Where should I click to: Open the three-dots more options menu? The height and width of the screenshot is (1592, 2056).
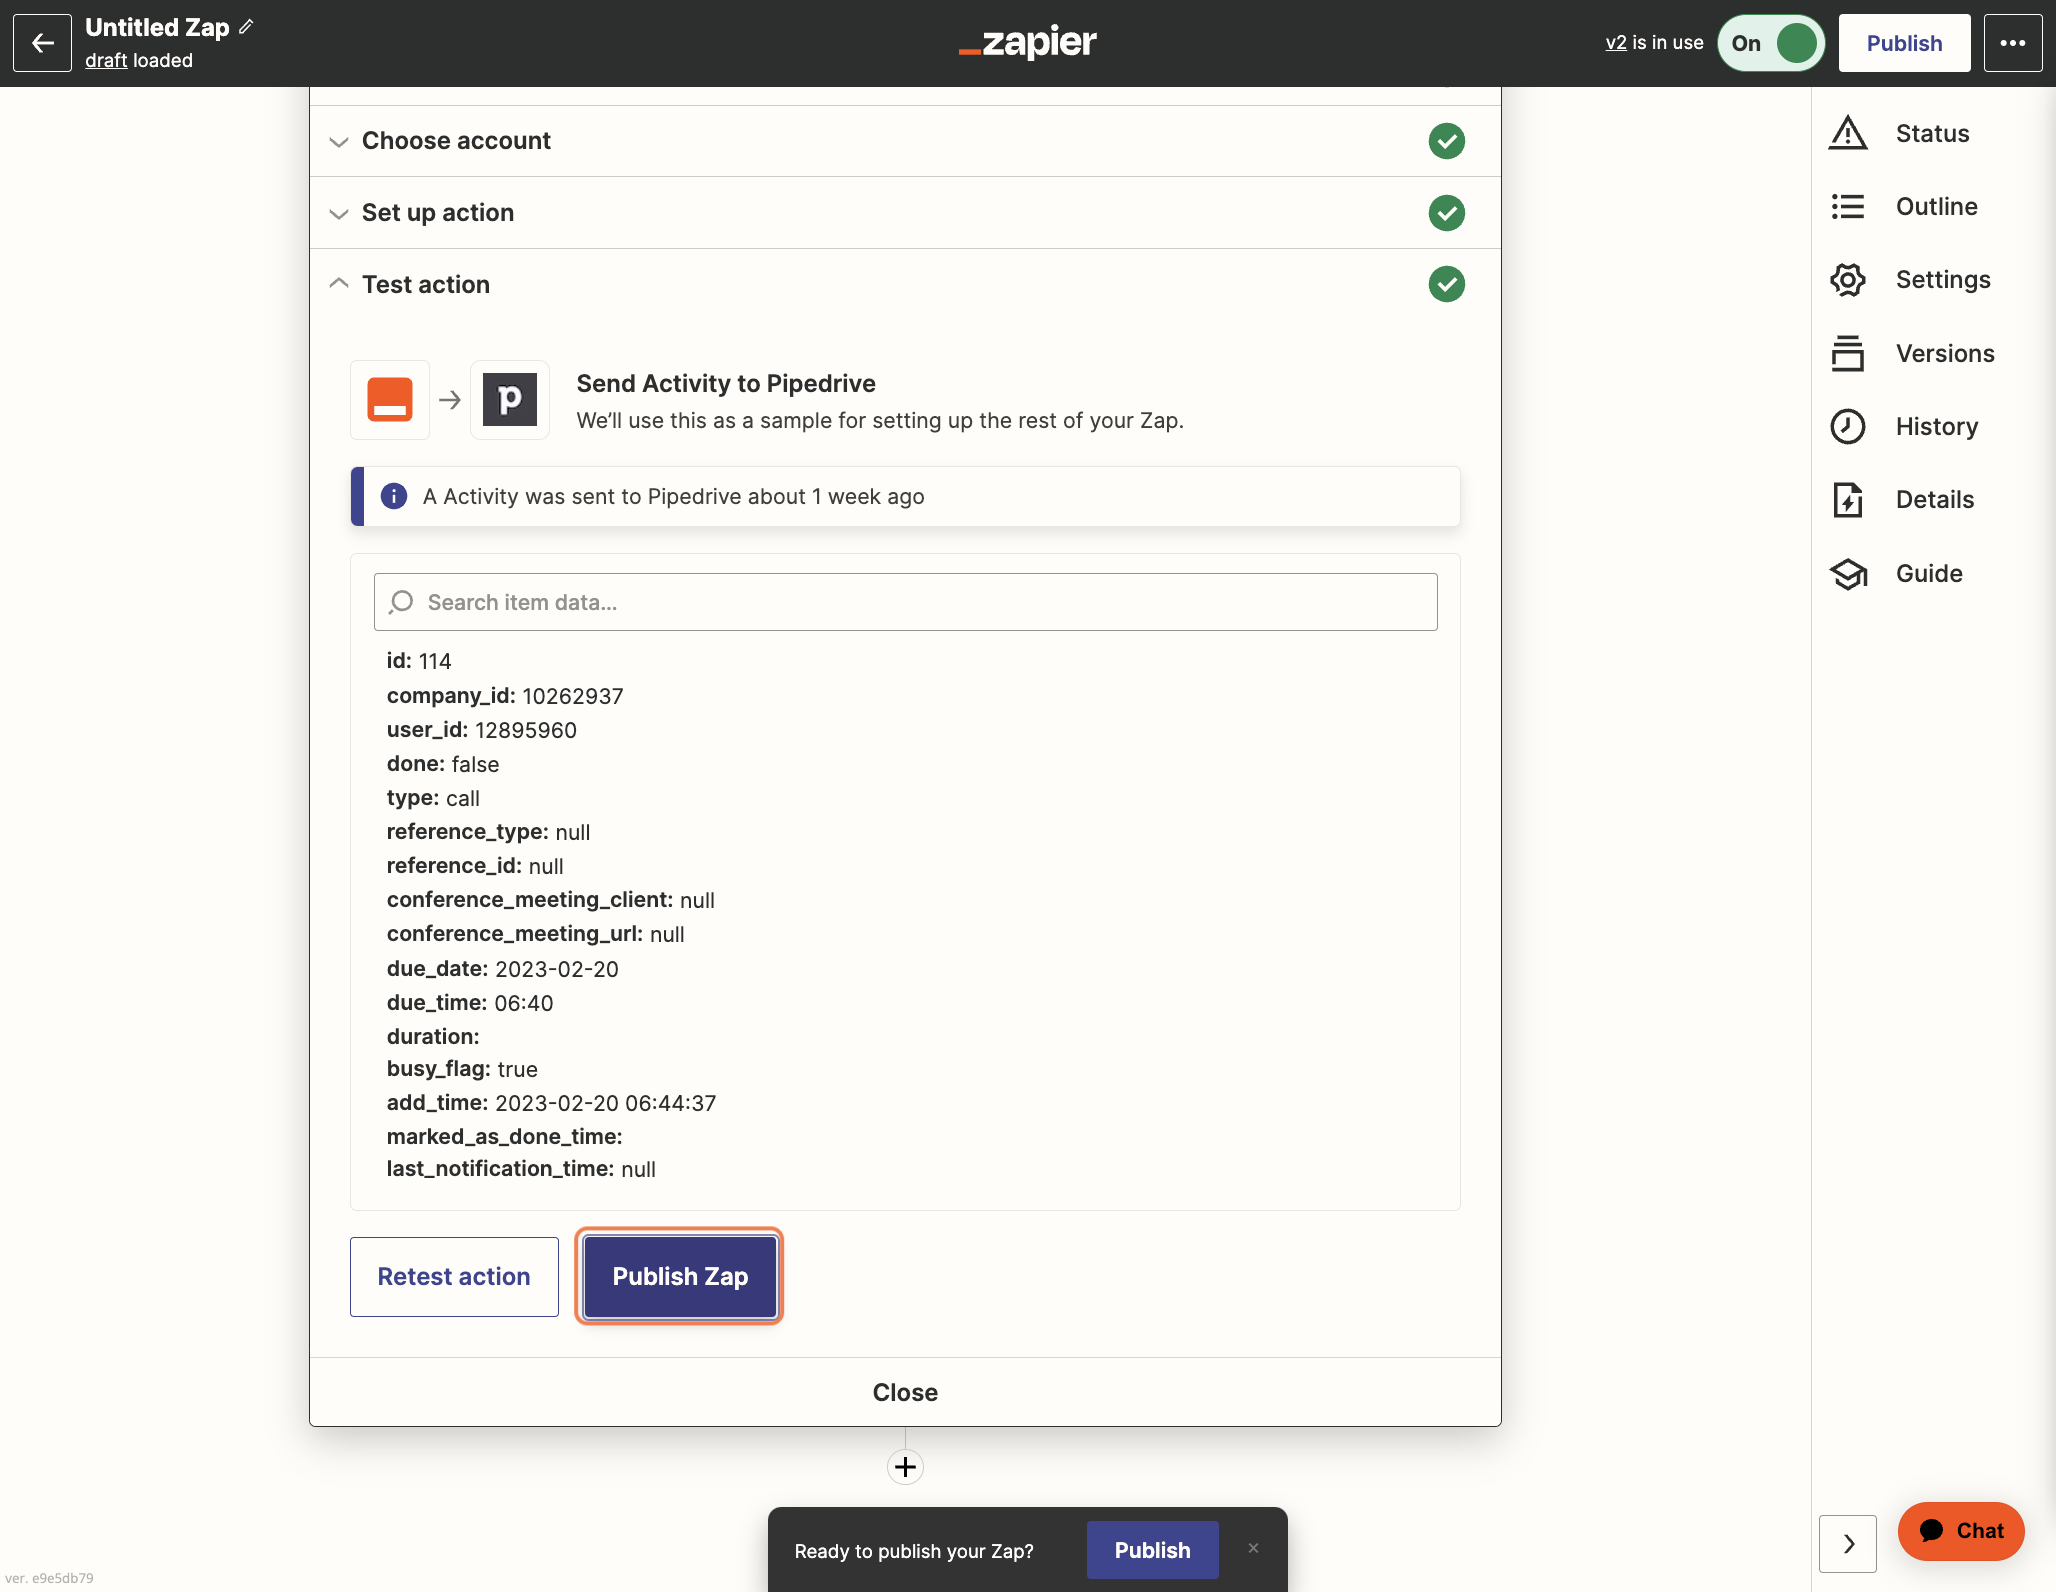[2013, 43]
